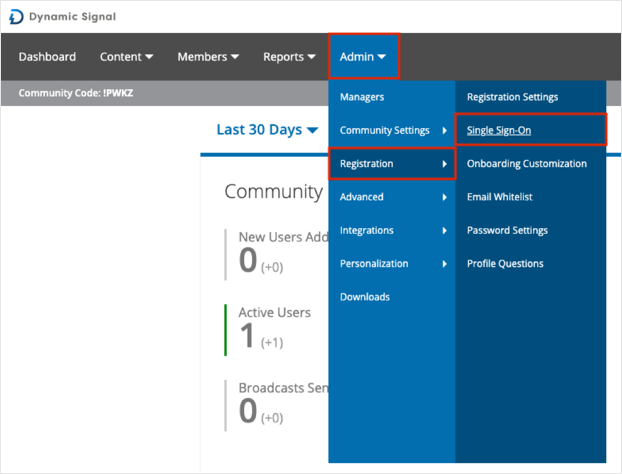
Task: Select Managers from the Admin menu
Action: (x=362, y=97)
